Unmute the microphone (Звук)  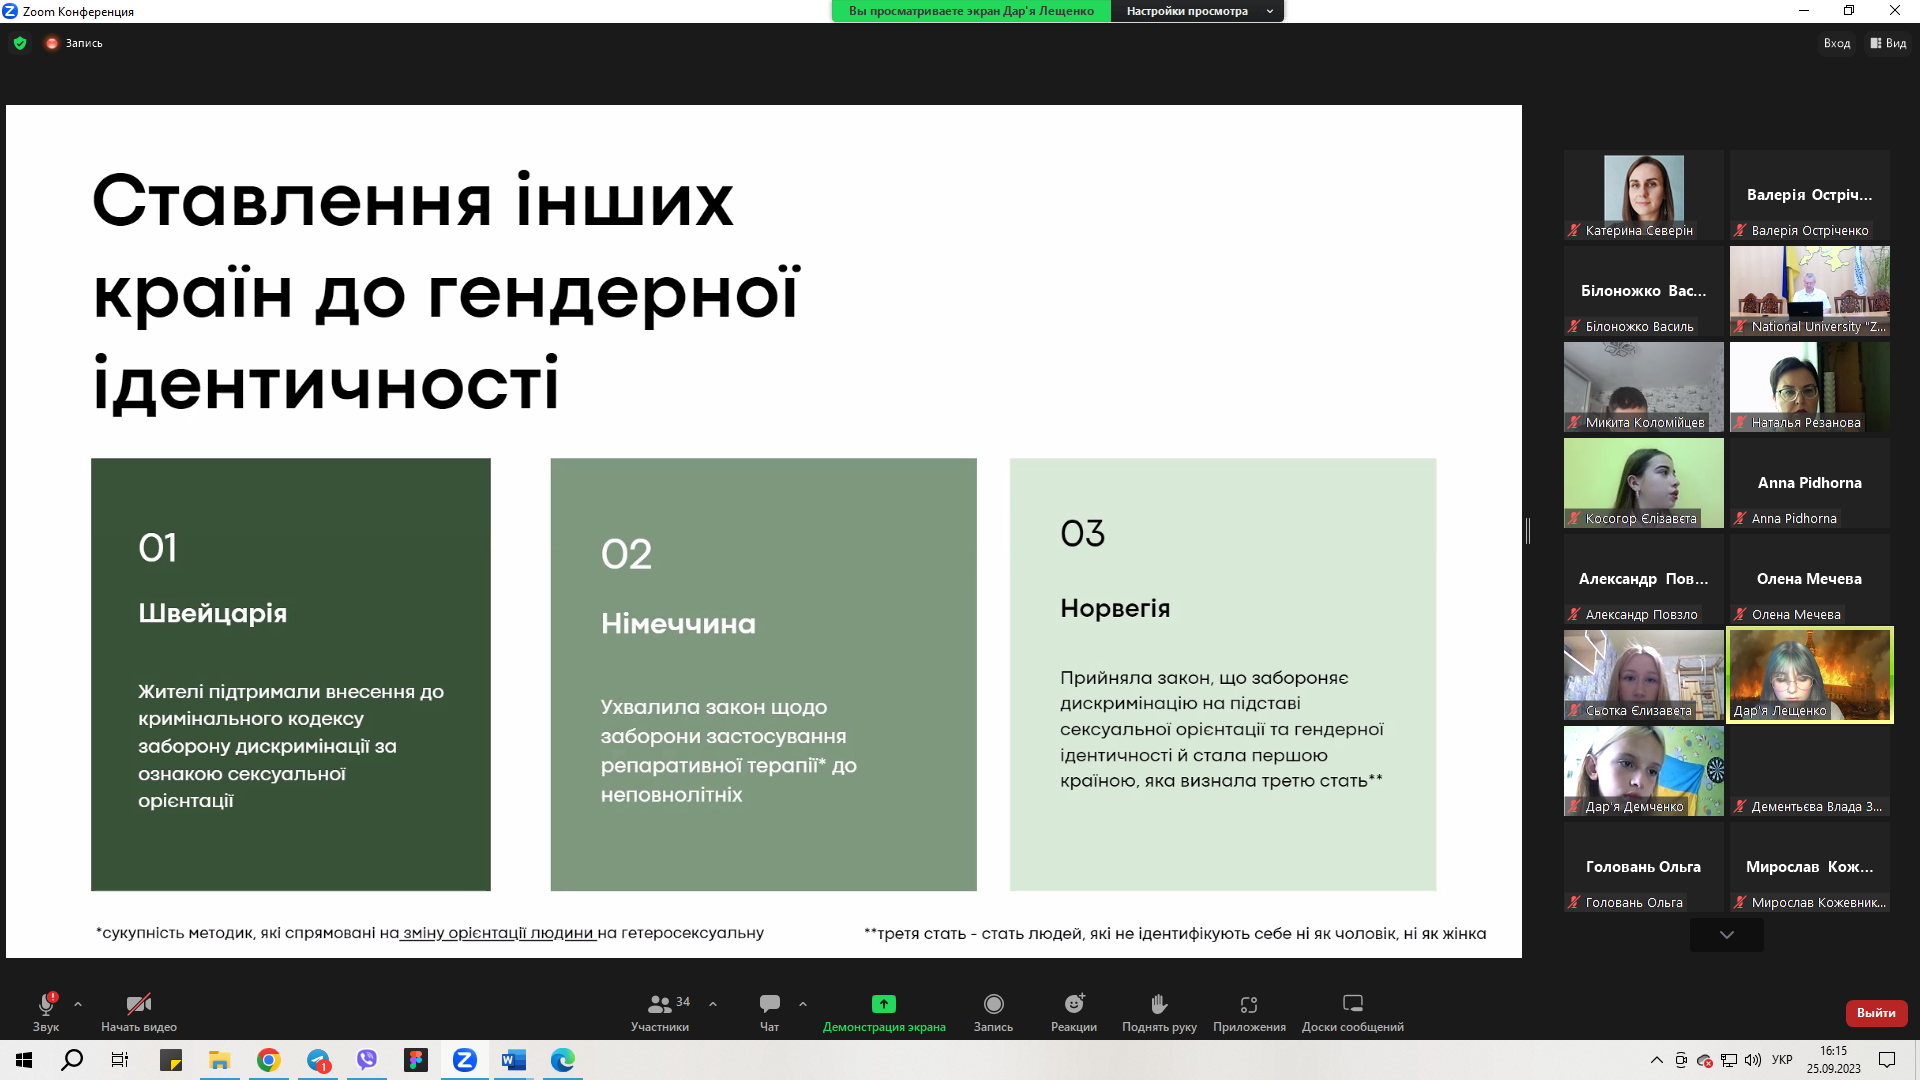point(46,1006)
